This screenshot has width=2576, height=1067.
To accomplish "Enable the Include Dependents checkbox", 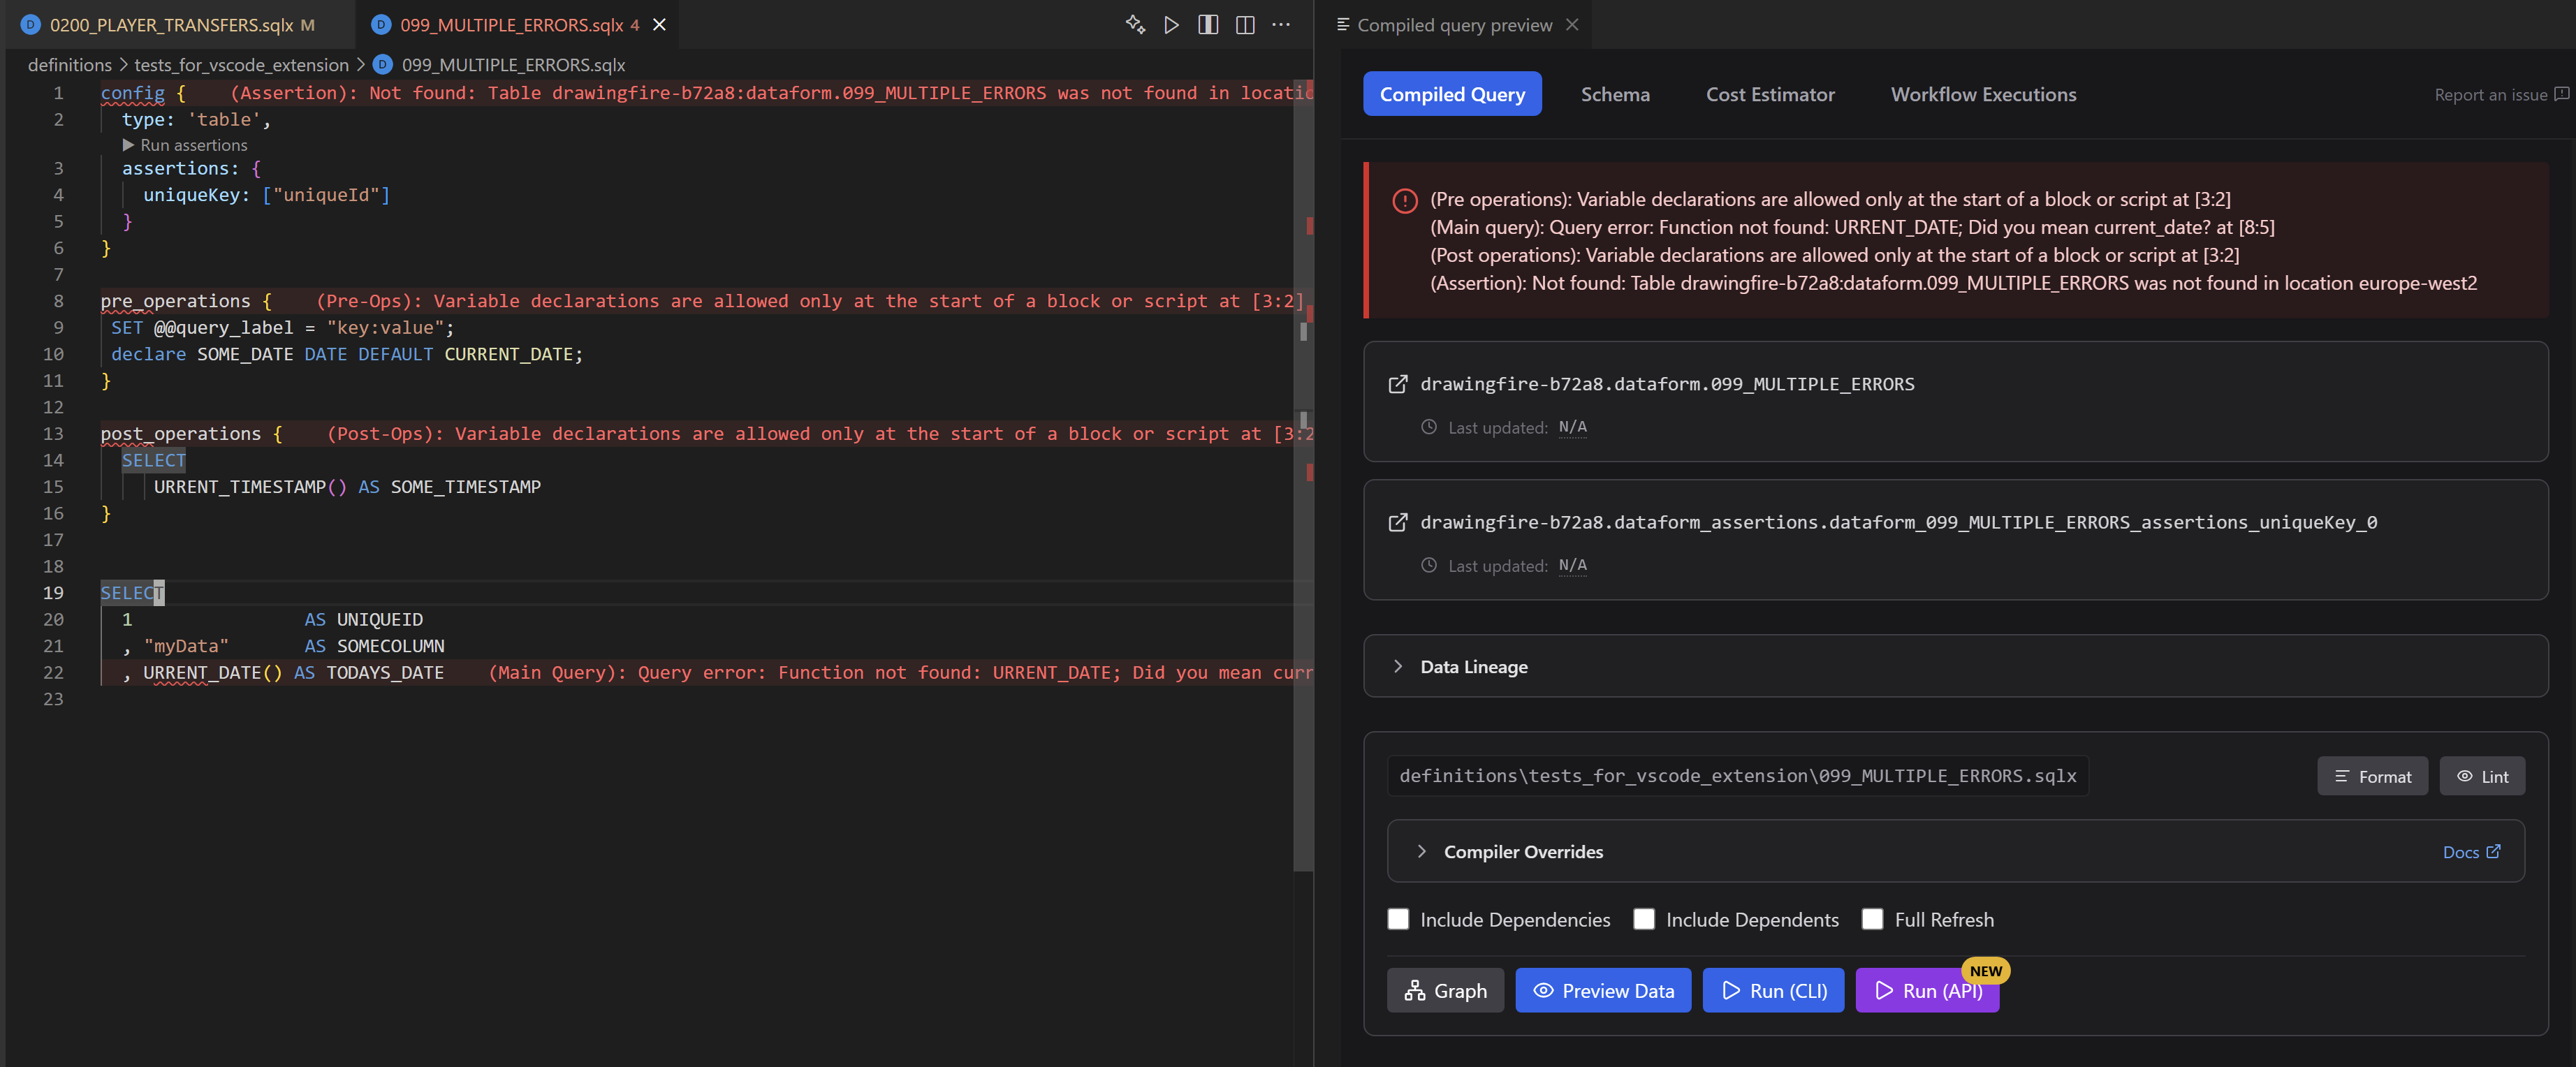I will [1644, 919].
